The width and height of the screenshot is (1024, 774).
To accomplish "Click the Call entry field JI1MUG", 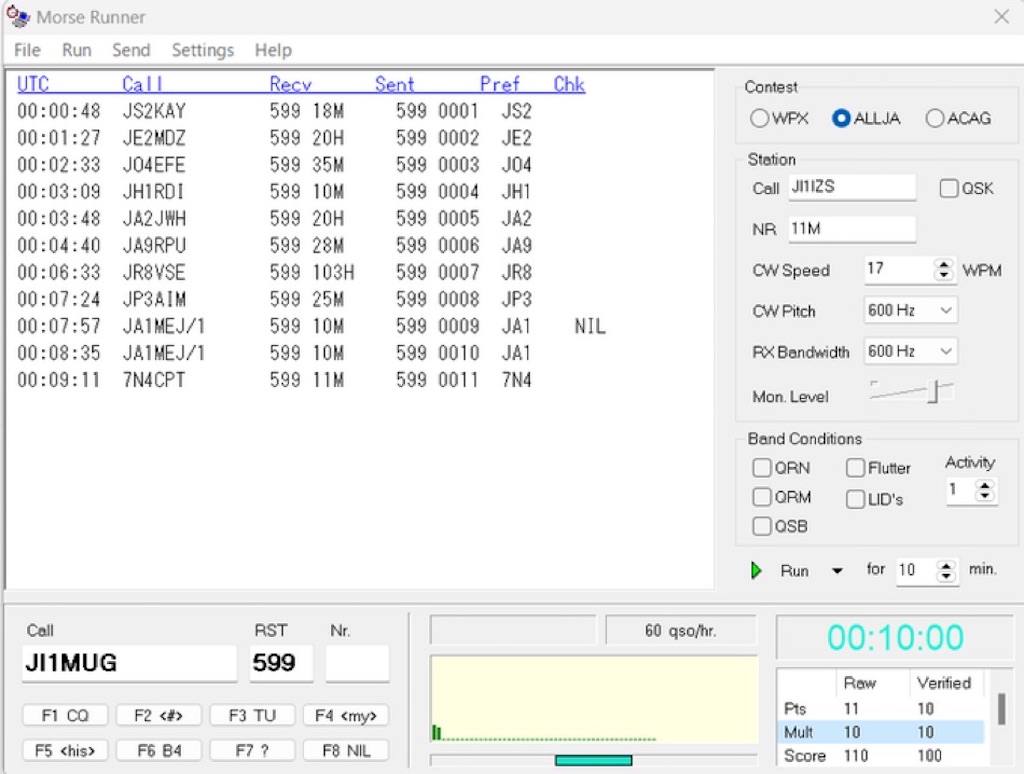I will 129,663.
